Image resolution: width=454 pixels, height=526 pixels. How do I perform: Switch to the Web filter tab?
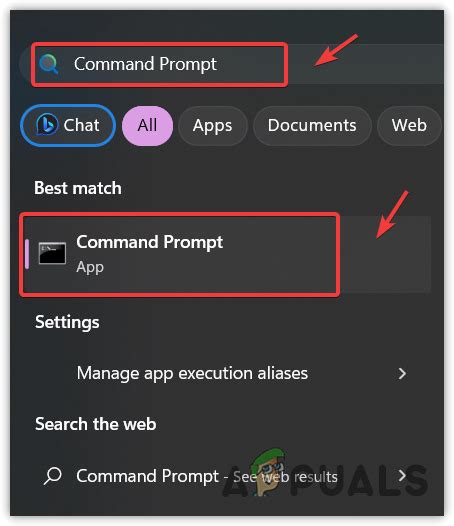[409, 126]
